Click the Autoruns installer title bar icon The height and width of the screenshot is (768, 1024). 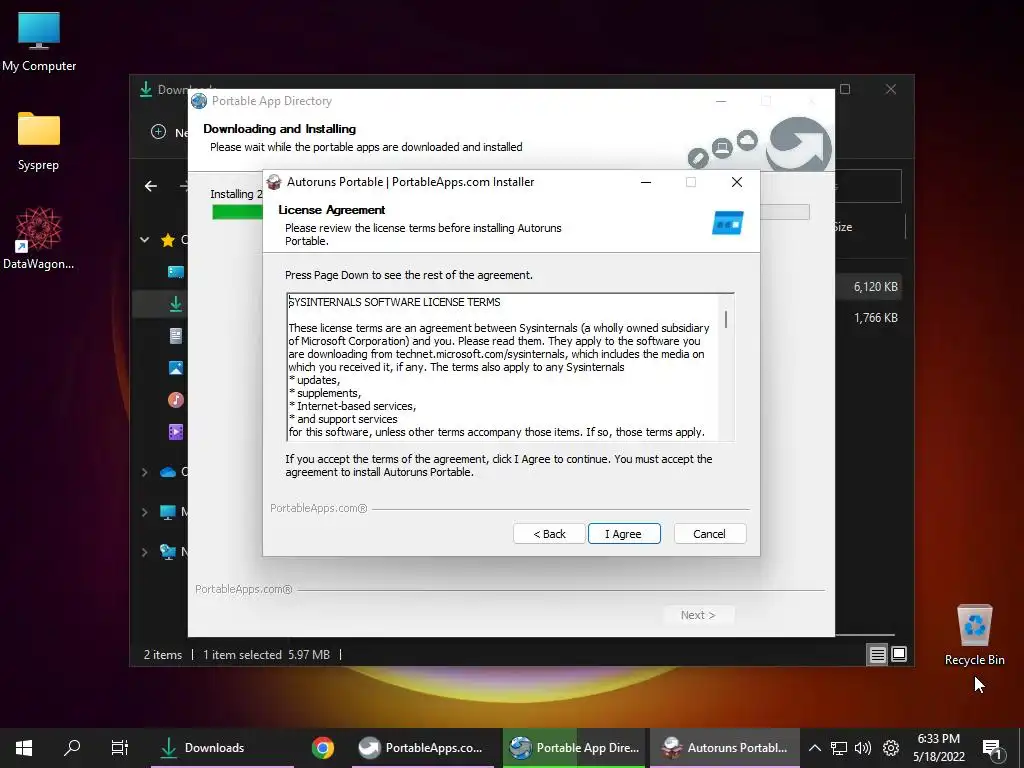click(274, 182)
